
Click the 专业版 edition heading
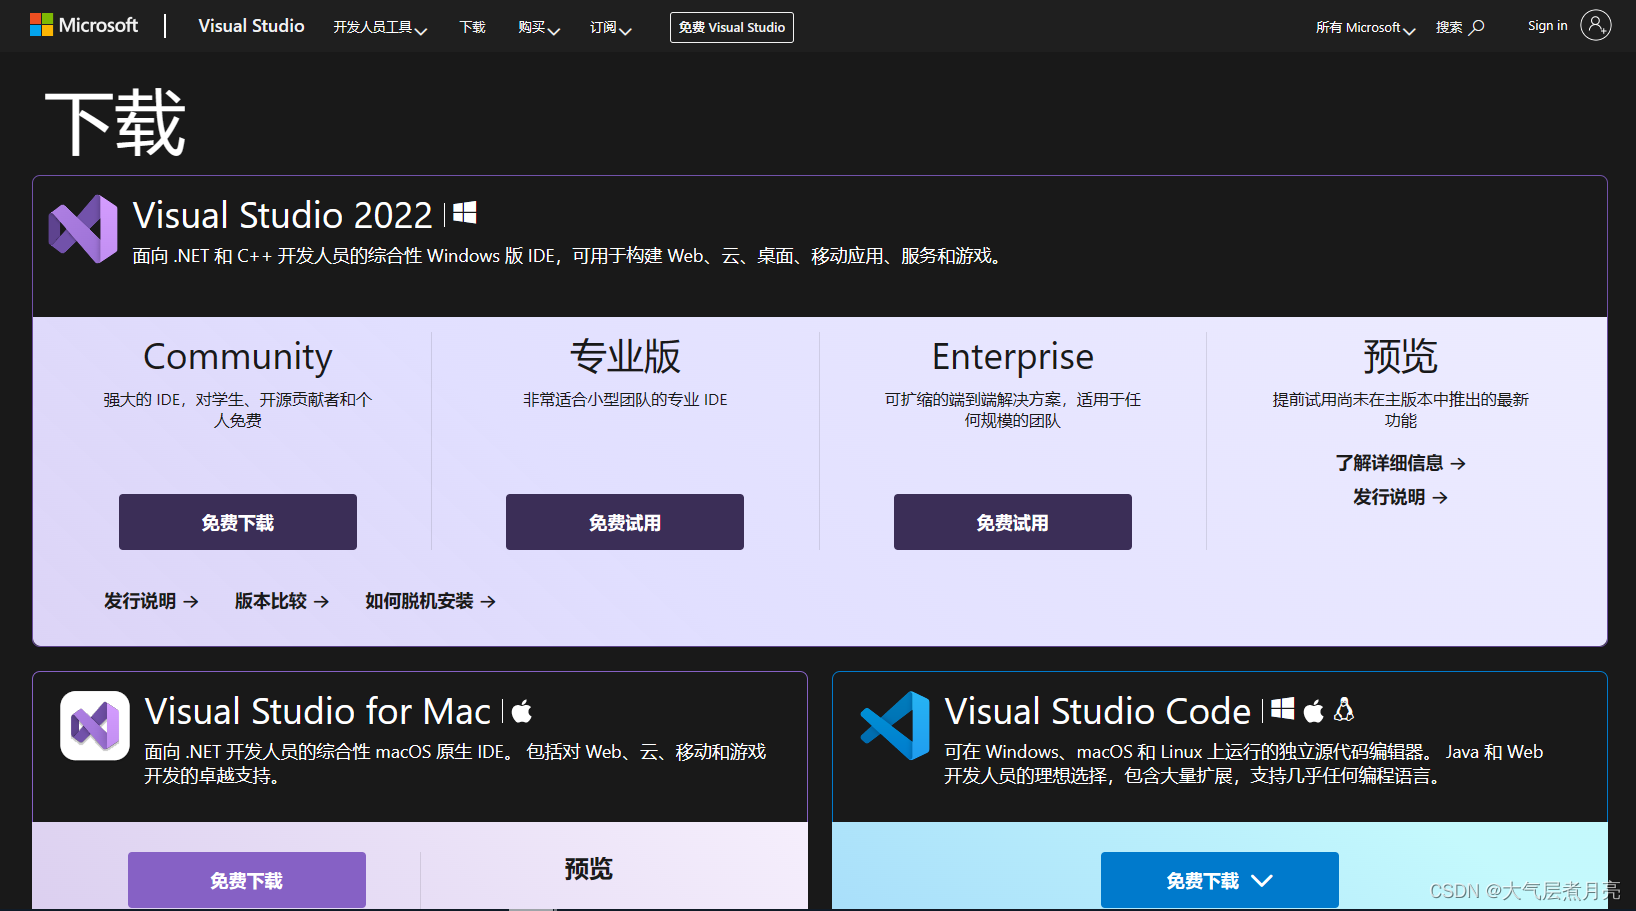pyautogui.click(x=625, y=356)
